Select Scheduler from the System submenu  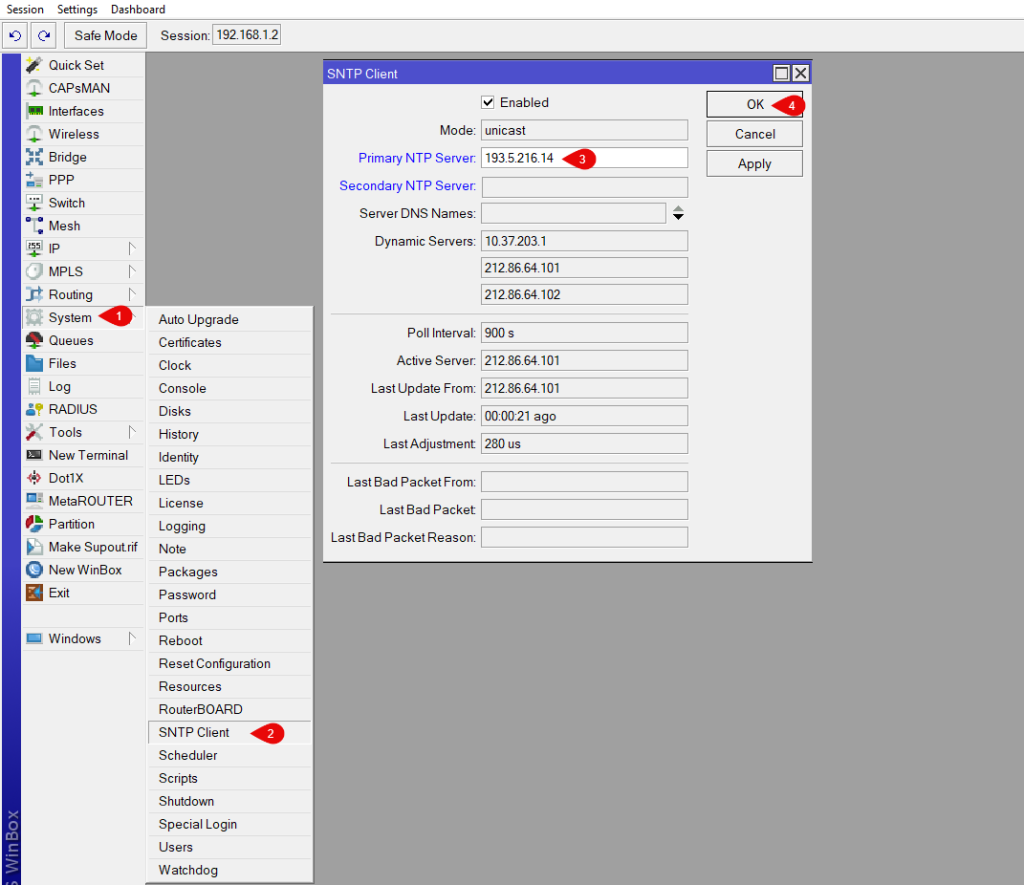point(188,756)
